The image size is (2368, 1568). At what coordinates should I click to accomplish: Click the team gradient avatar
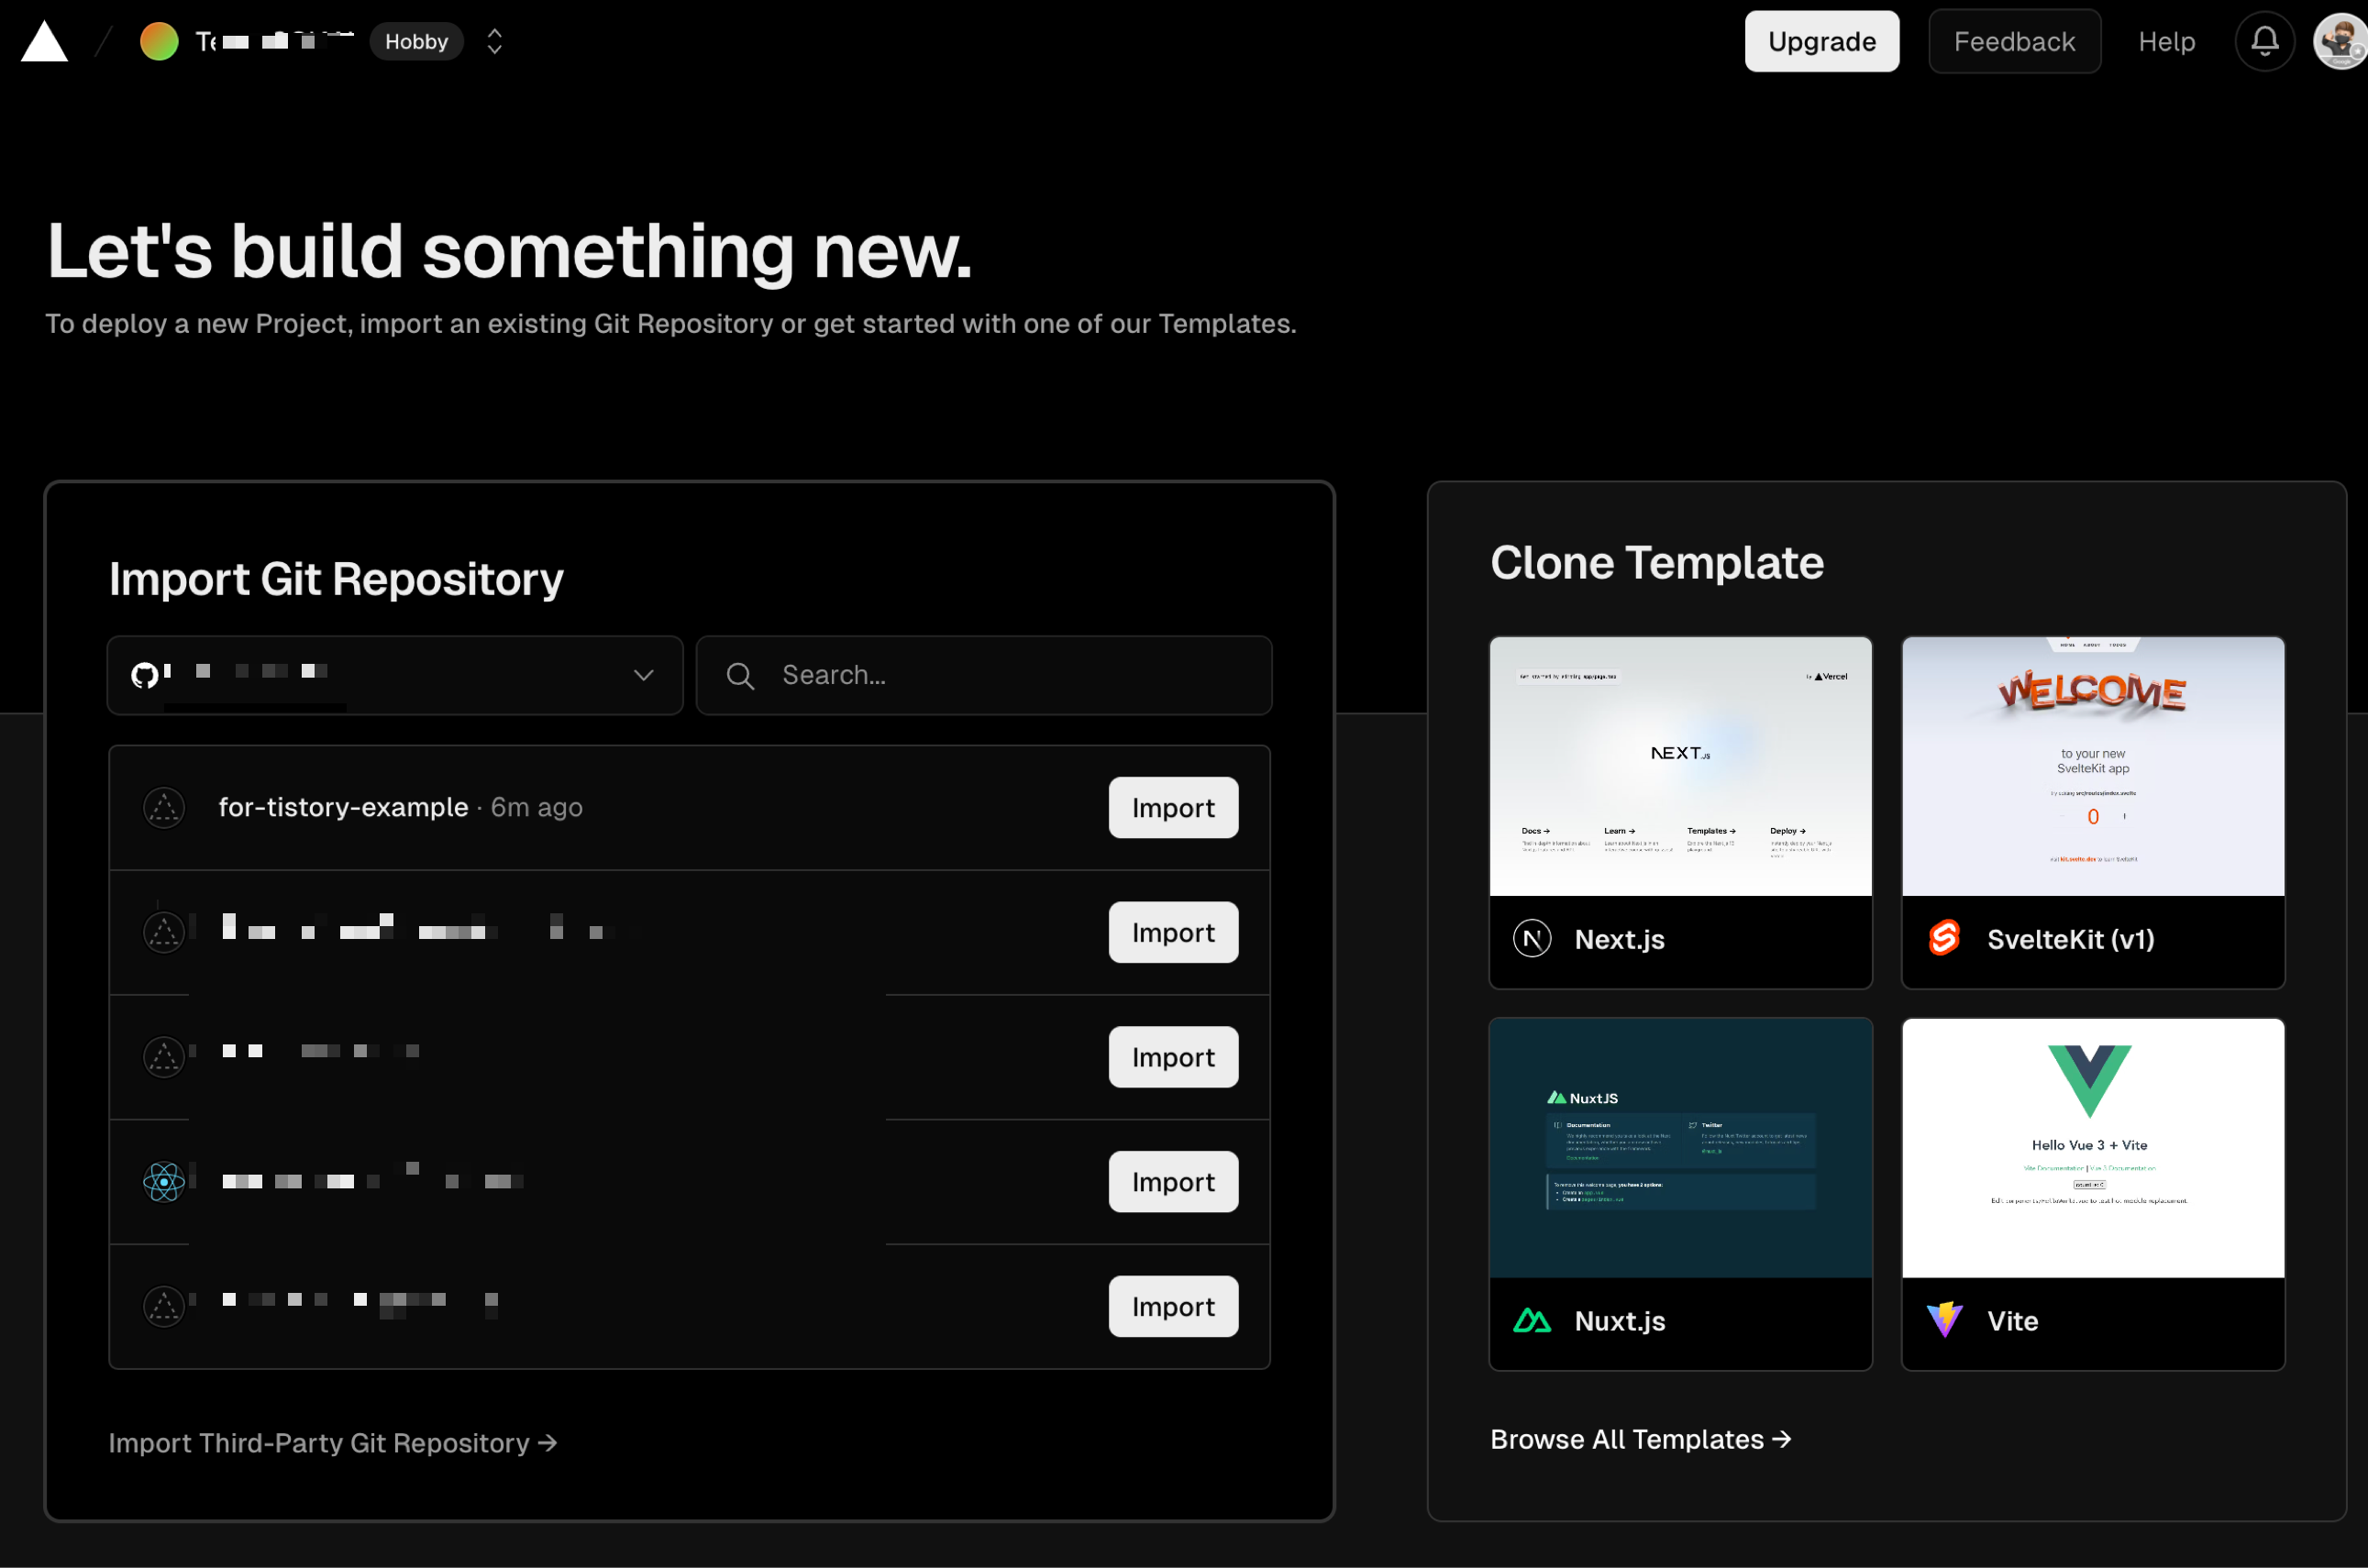point(159,41)
